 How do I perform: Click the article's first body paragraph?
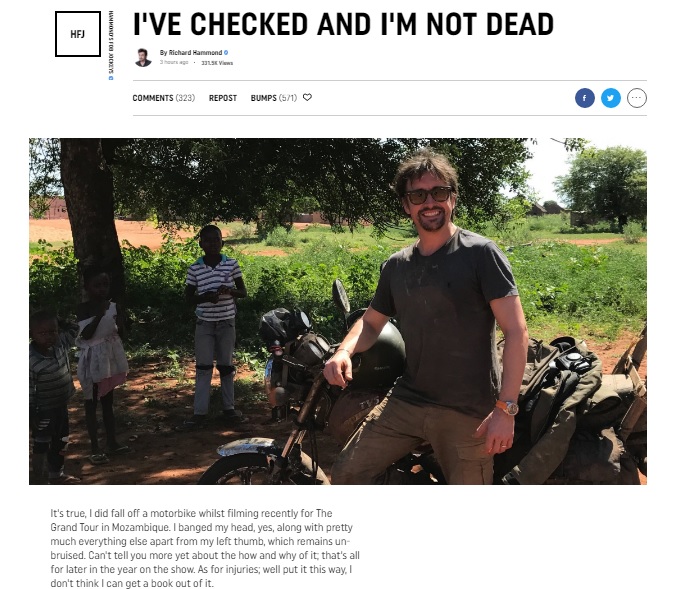pyautogui.click(x=205, y=548)
